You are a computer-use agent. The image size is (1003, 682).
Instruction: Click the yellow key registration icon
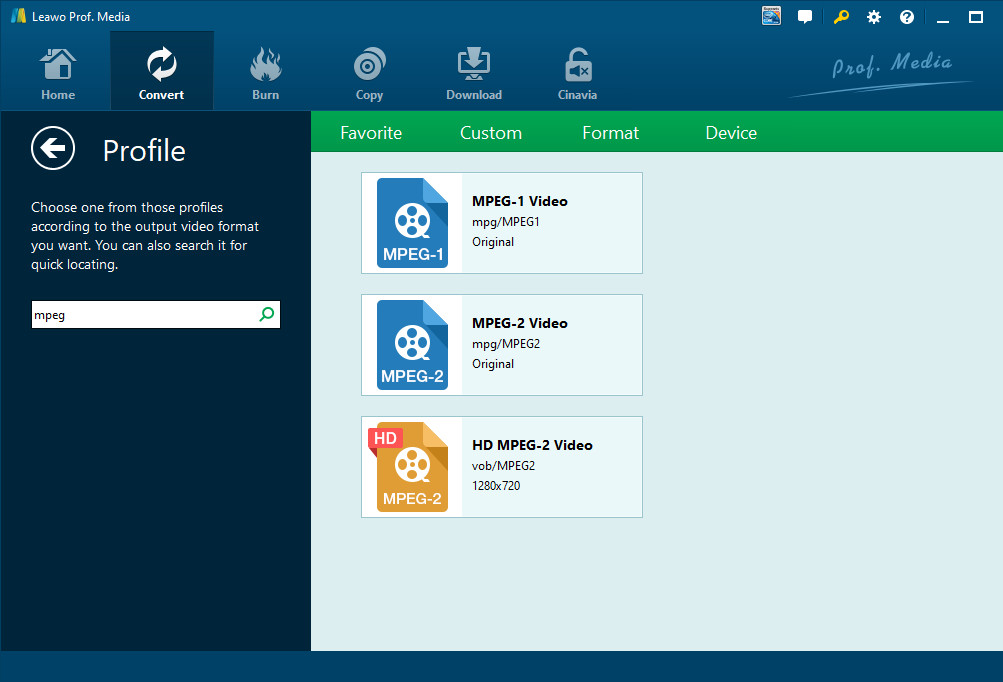pyautogui.click(x=840, y=17)
